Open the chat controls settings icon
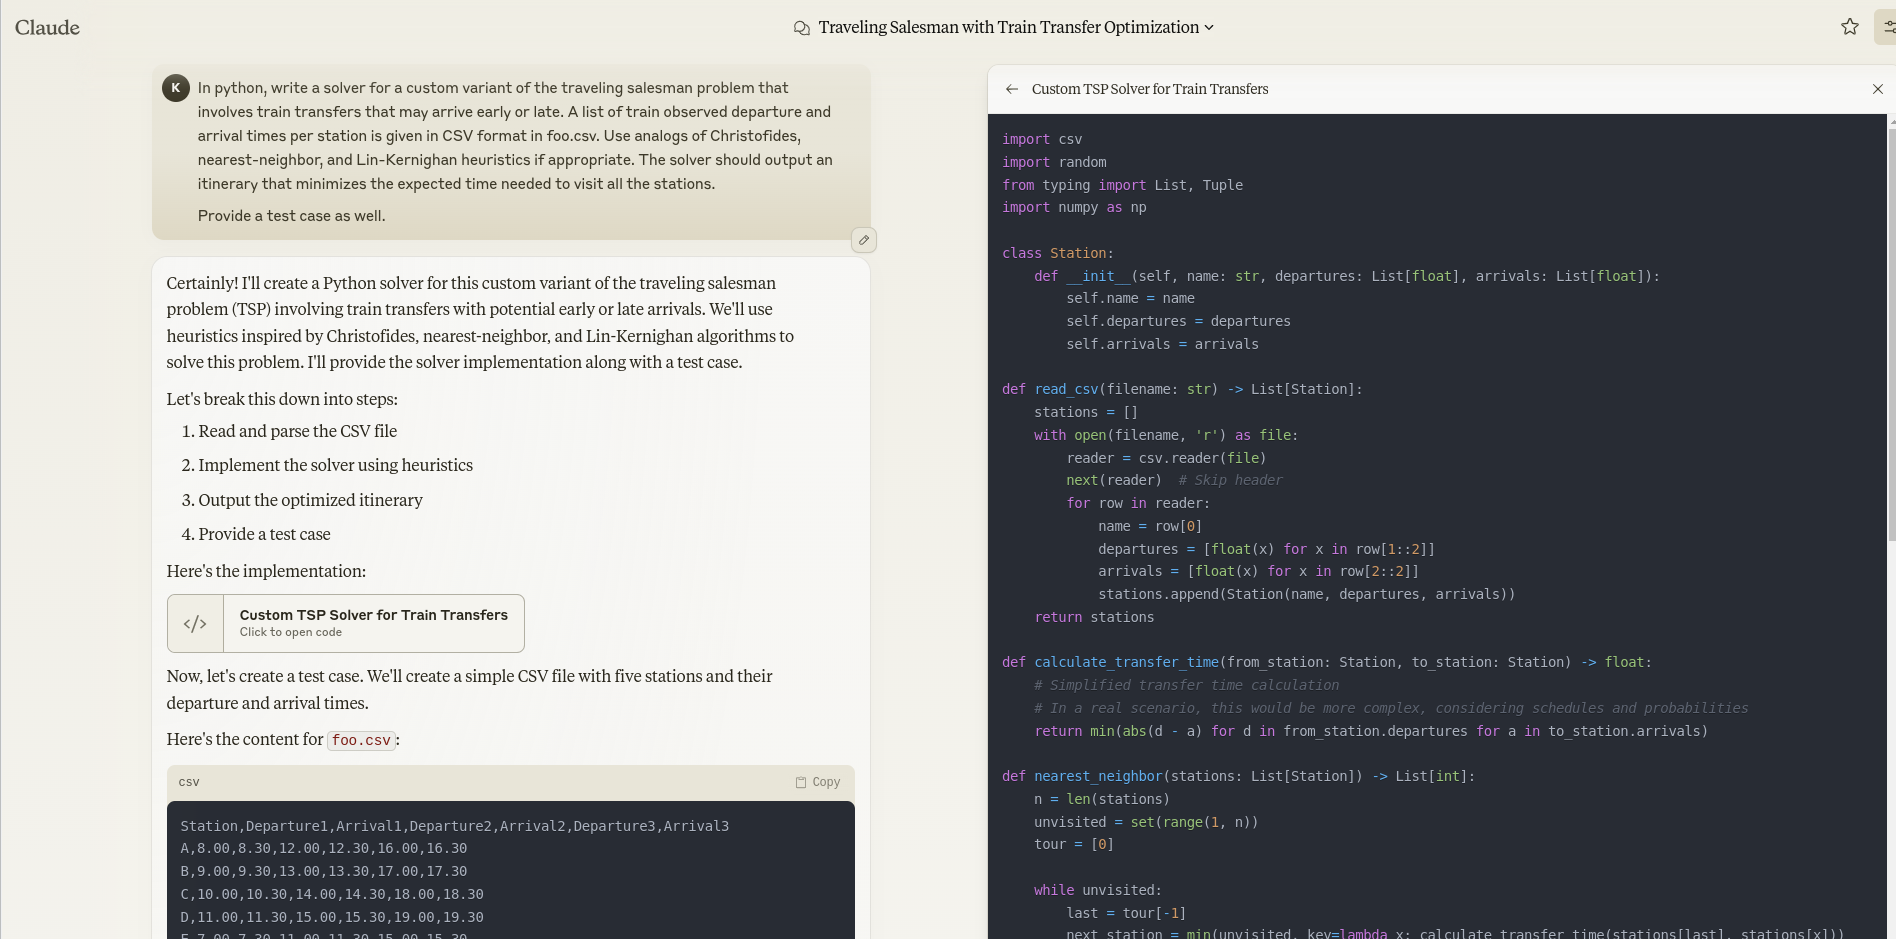This screenshot has width=1896, height=939. [1887, 27]
